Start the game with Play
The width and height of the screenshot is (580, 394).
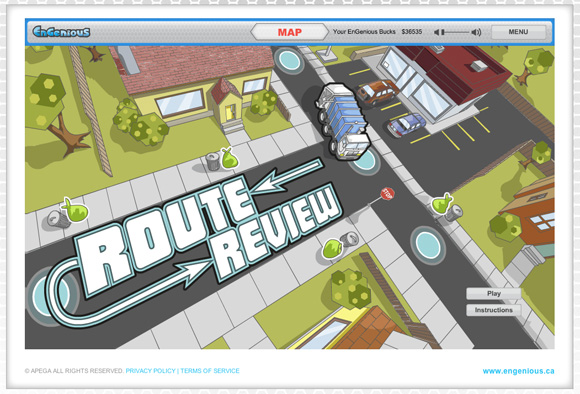[494, 293]
